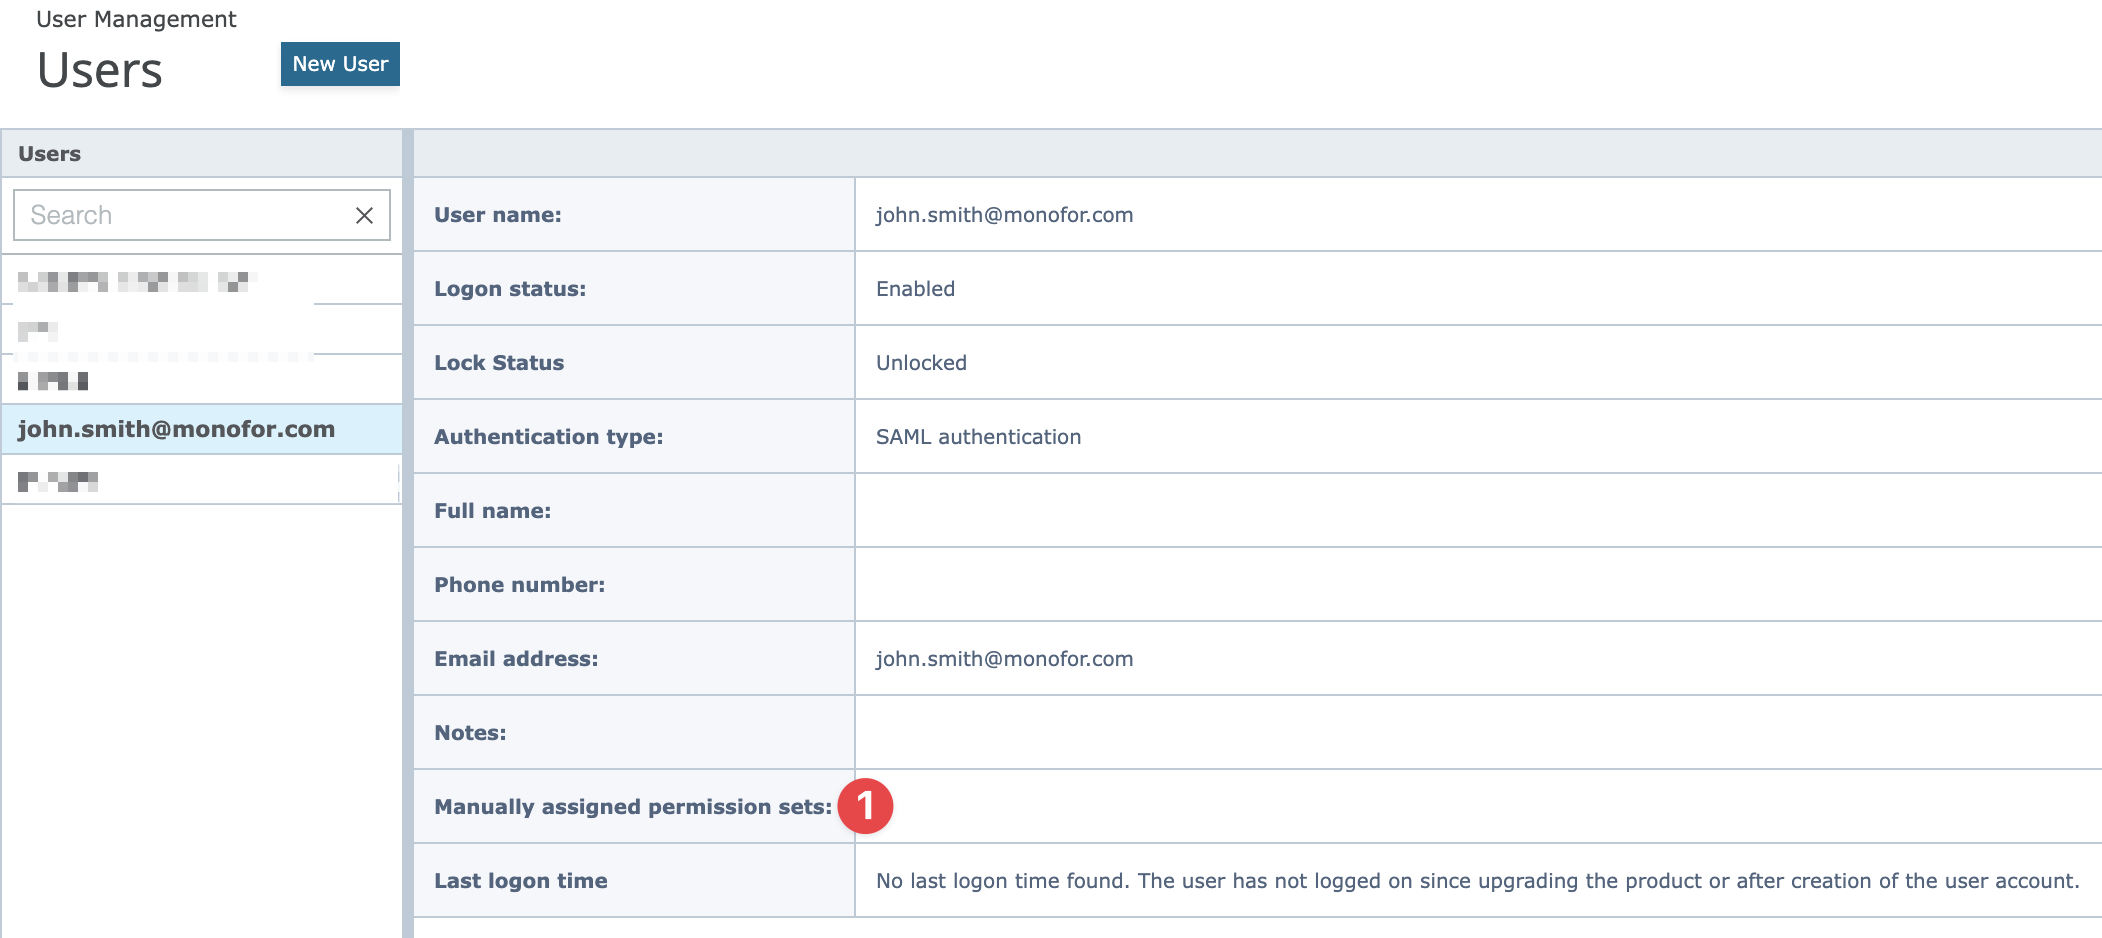Viewport: 2102px width, 938px height.
Task: Click the empty Full name field
Action: click(1100, 510)
